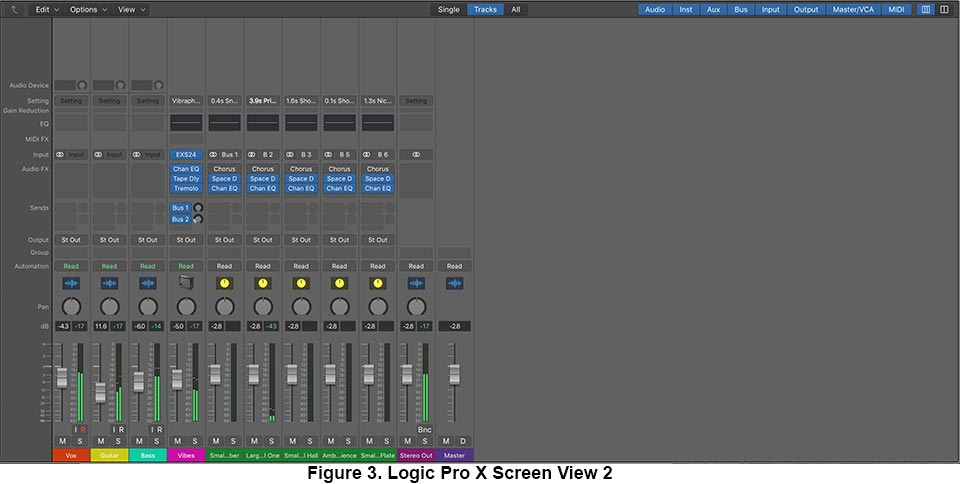Click the Master channel waveform icon
960x484 pixels.
click(454, 283)
